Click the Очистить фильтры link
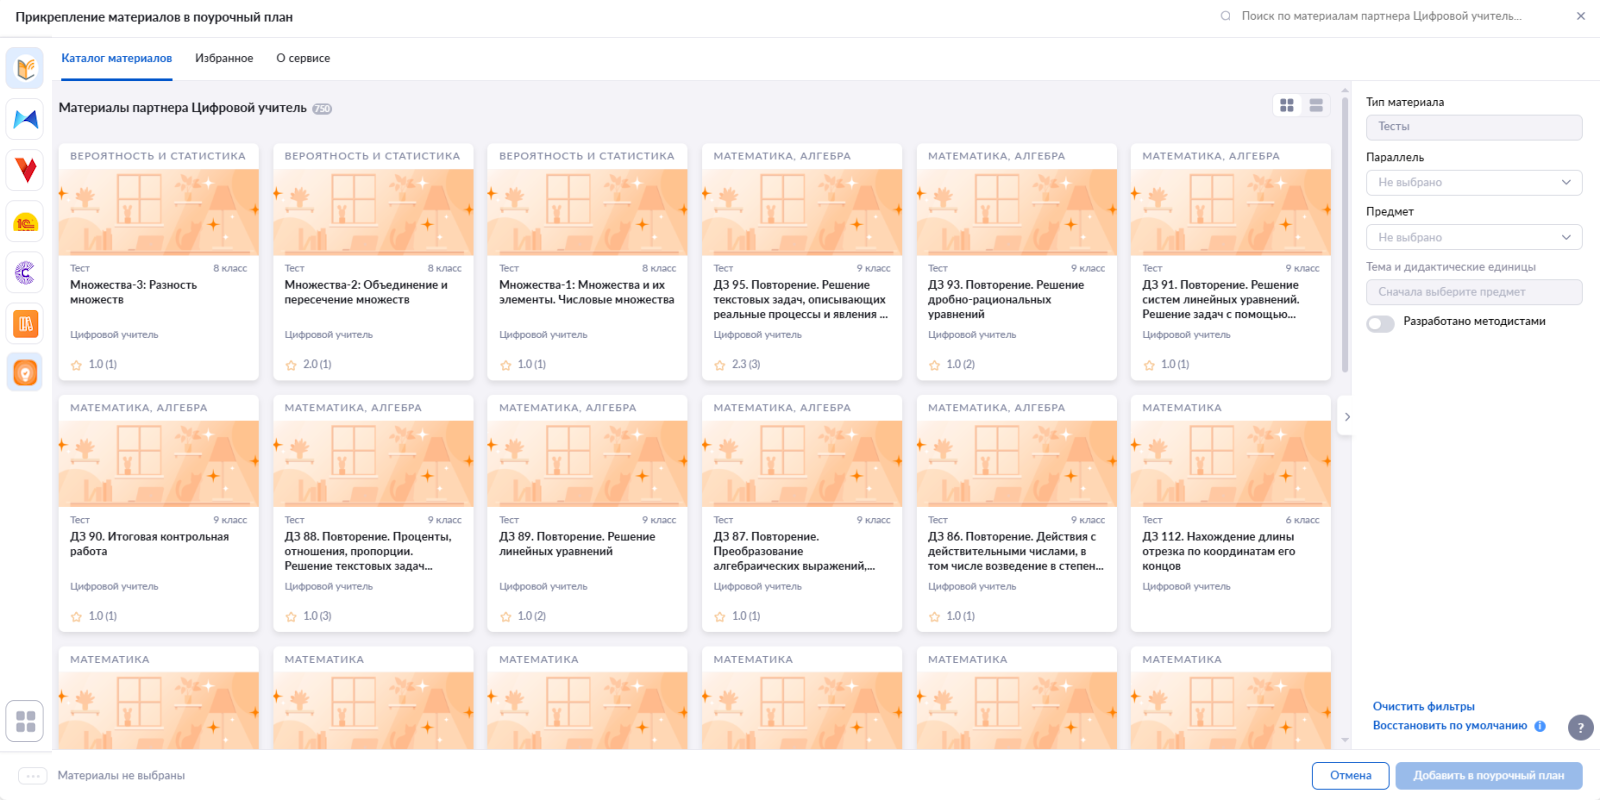Screen dimensions: 1600x800 pos(1423,707)
